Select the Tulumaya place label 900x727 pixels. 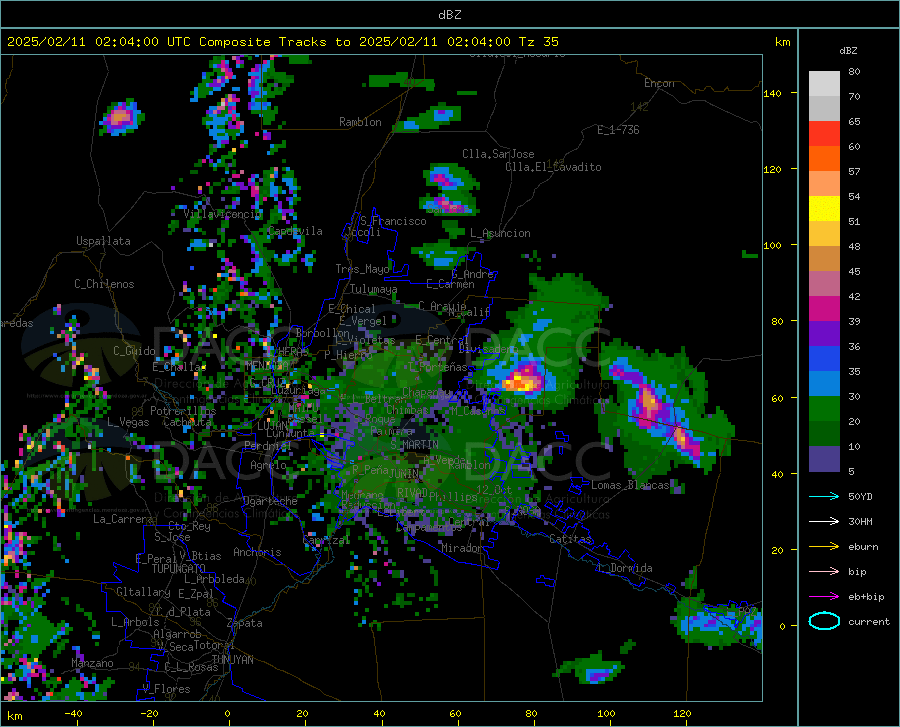coord(373,289)
